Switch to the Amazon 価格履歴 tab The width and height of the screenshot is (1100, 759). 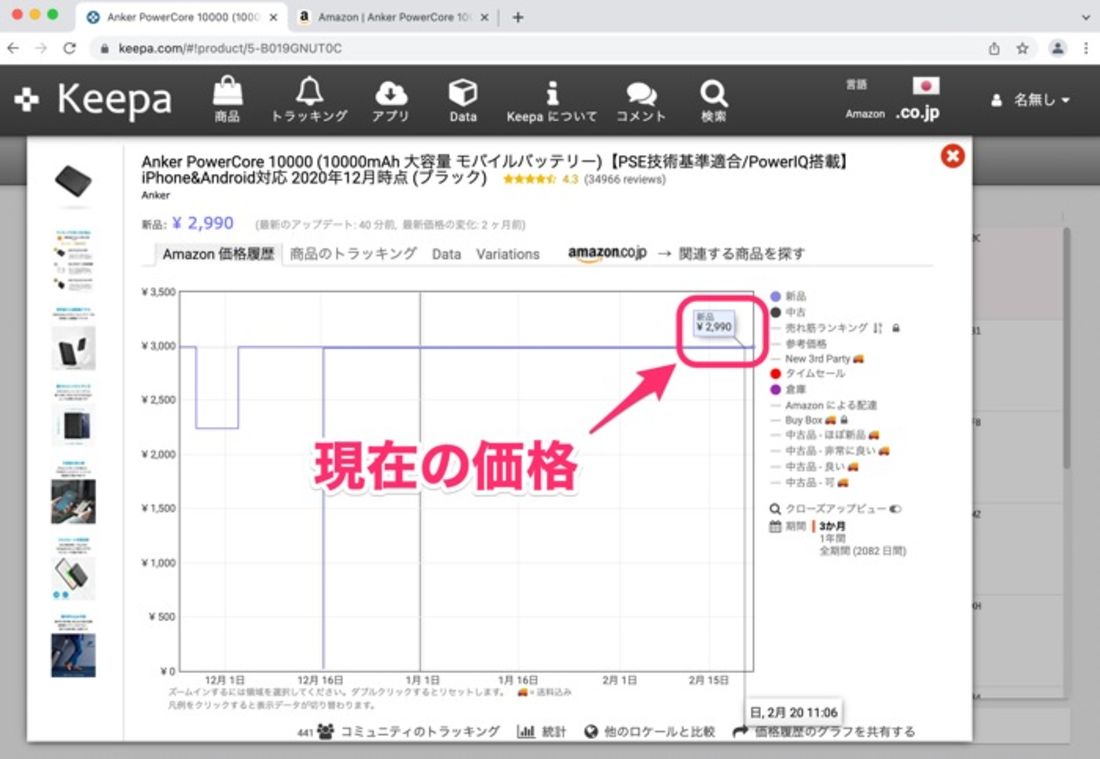tap(218, 254)
